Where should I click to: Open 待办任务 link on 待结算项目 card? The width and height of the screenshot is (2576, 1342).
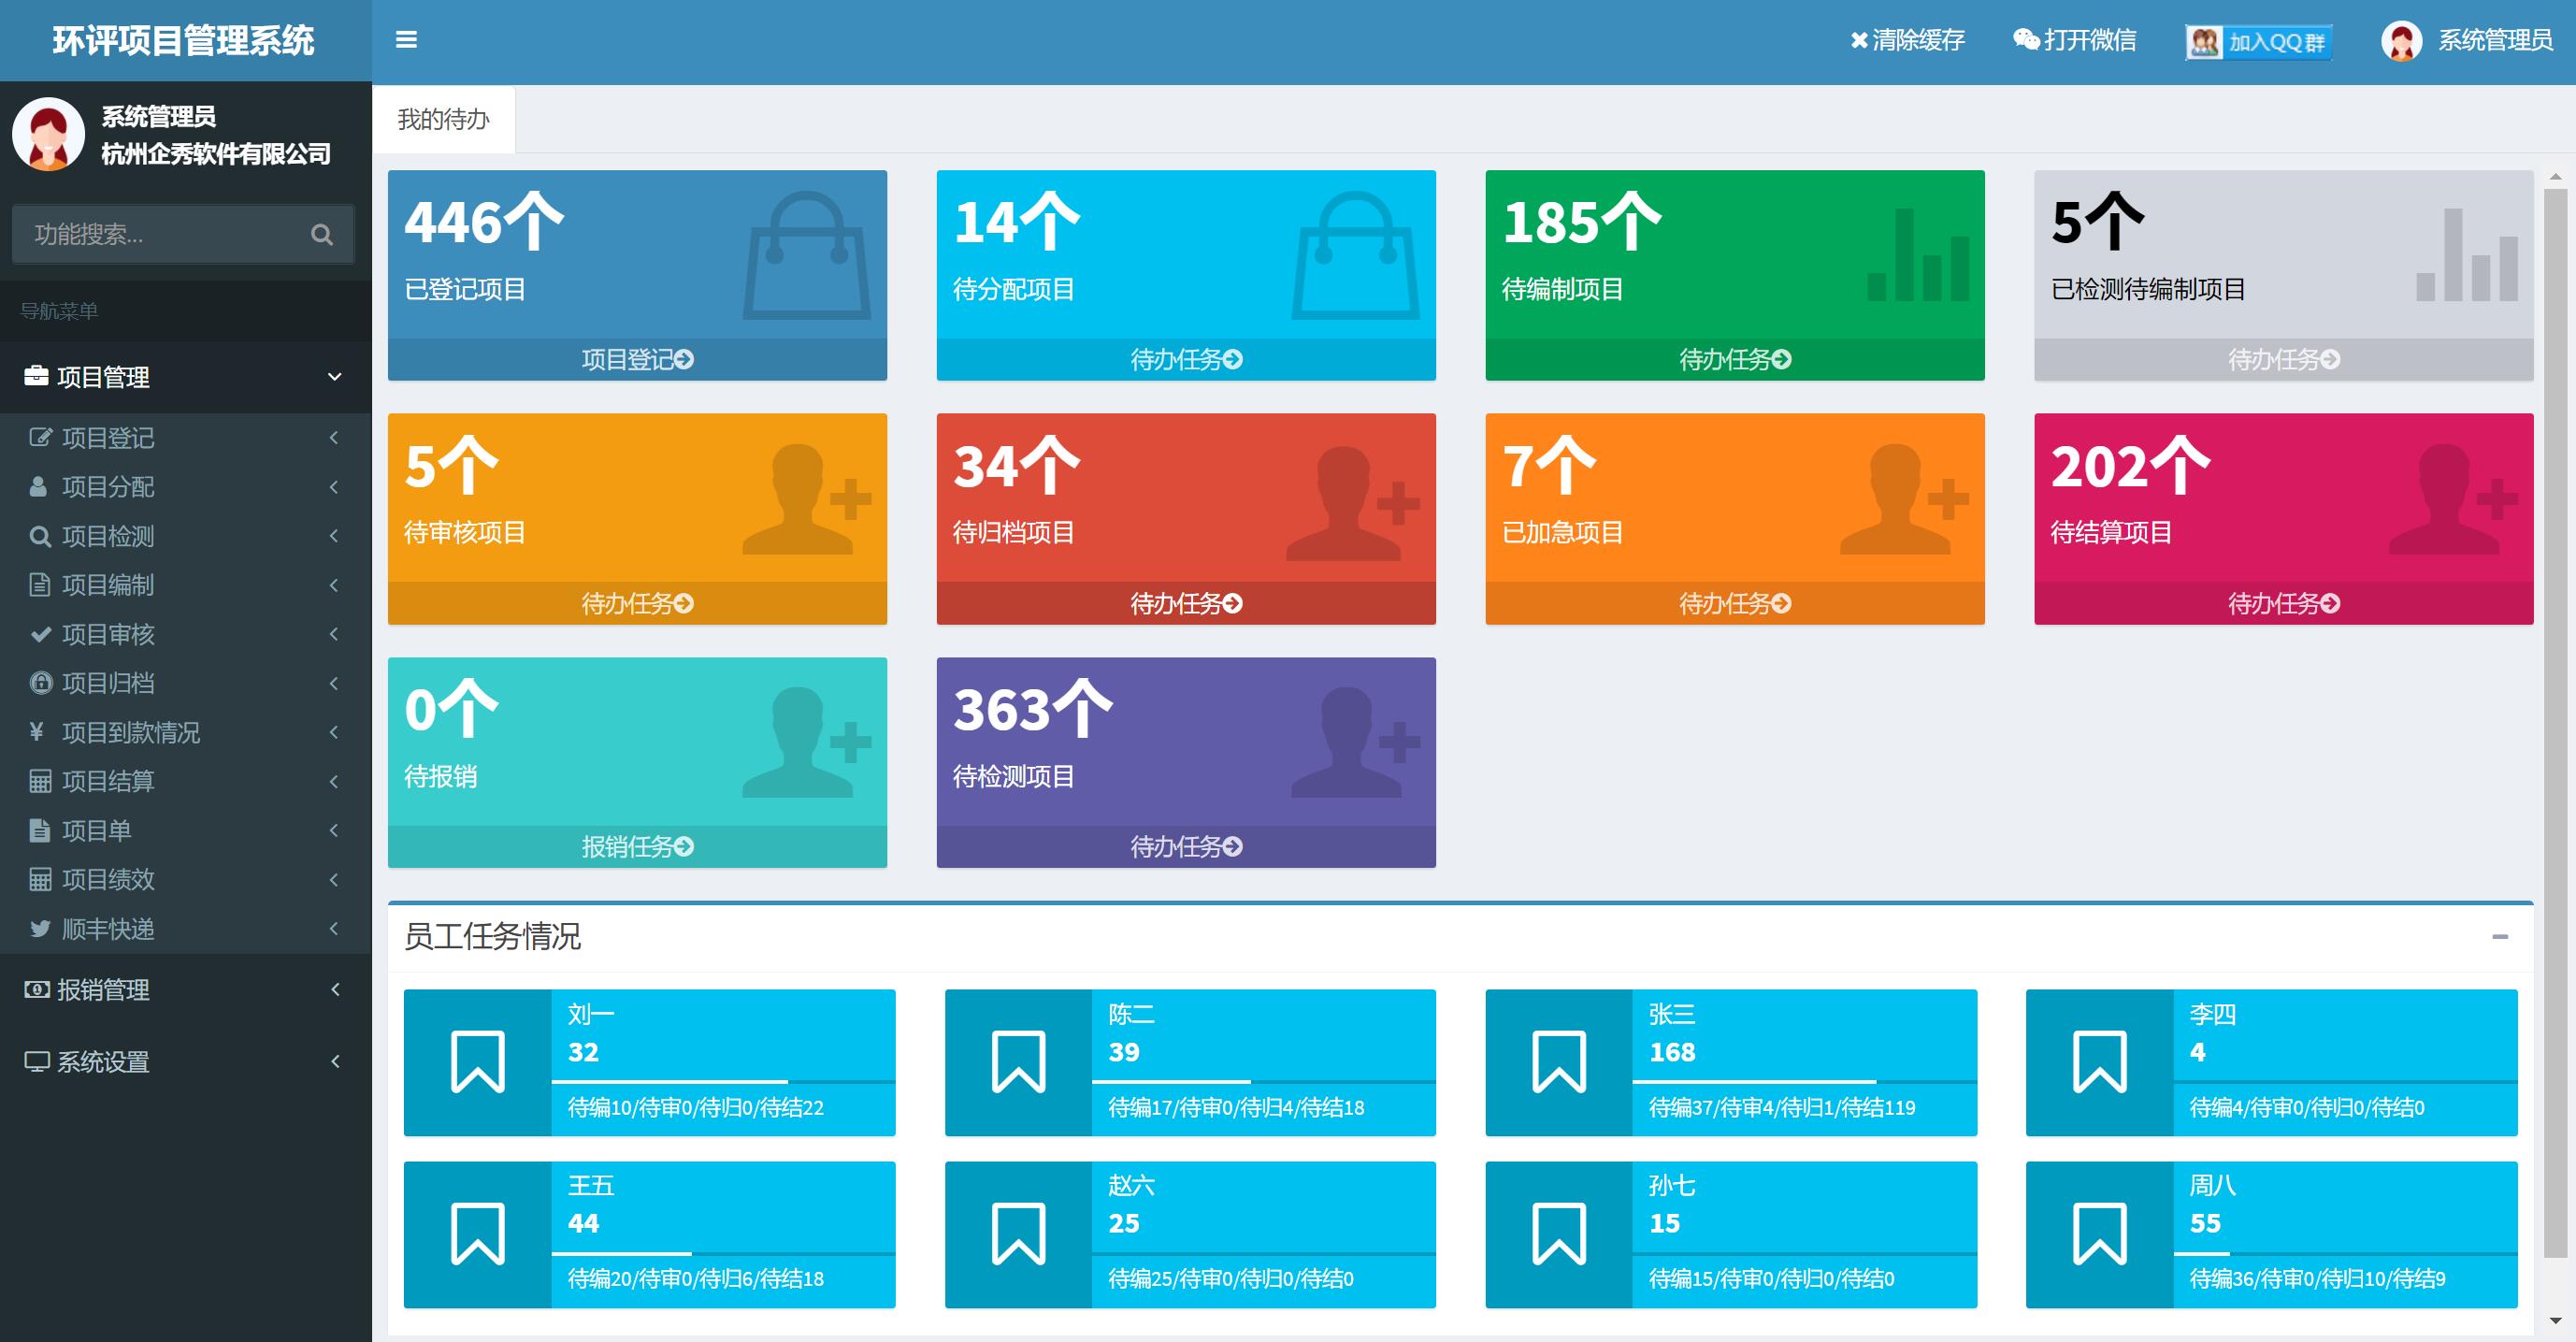pyautogui.click(x=2284, y=603)
